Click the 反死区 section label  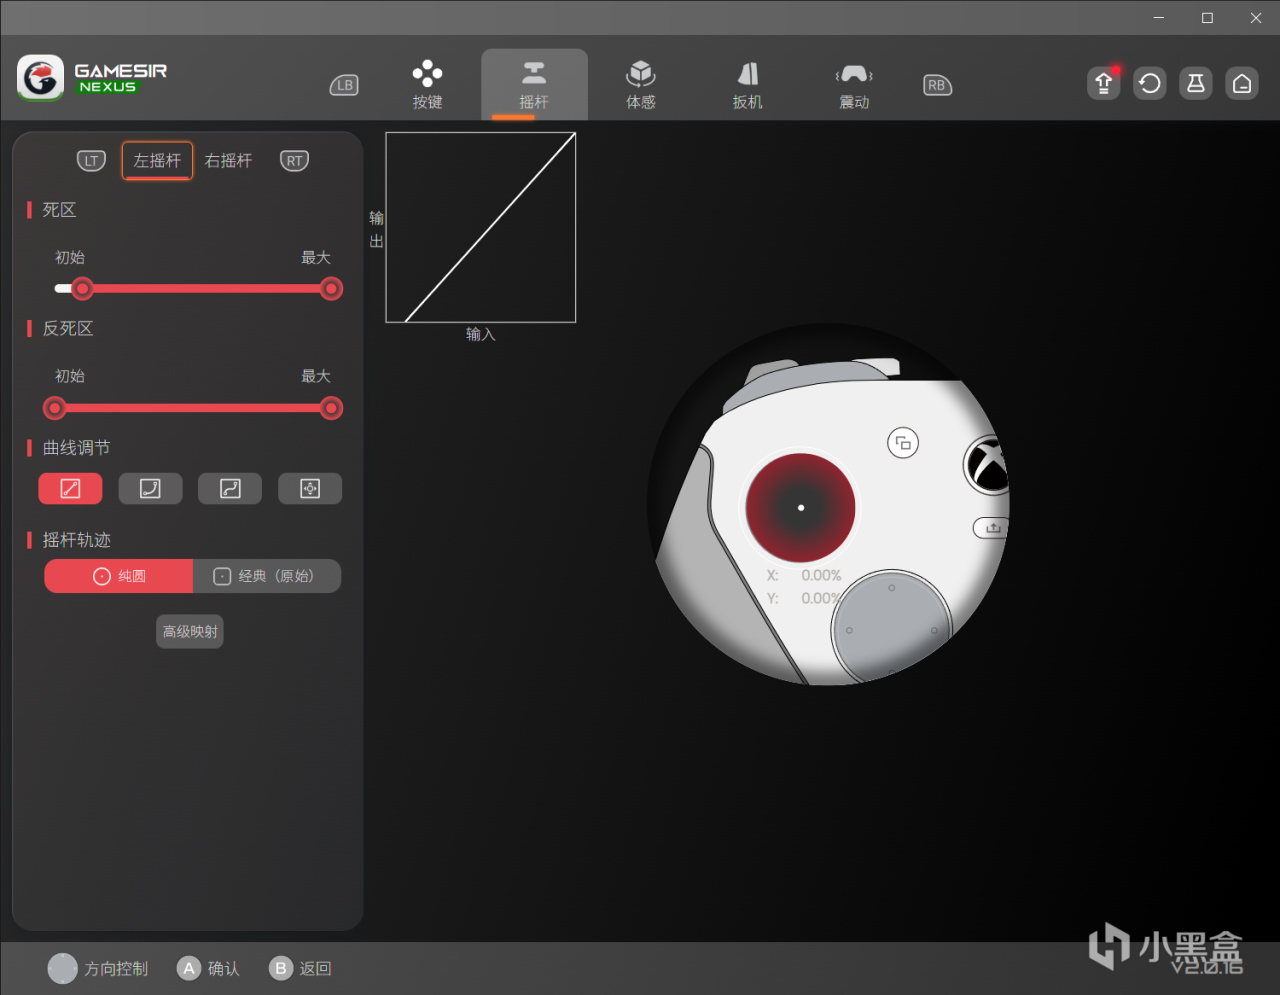tap(68, 329)
